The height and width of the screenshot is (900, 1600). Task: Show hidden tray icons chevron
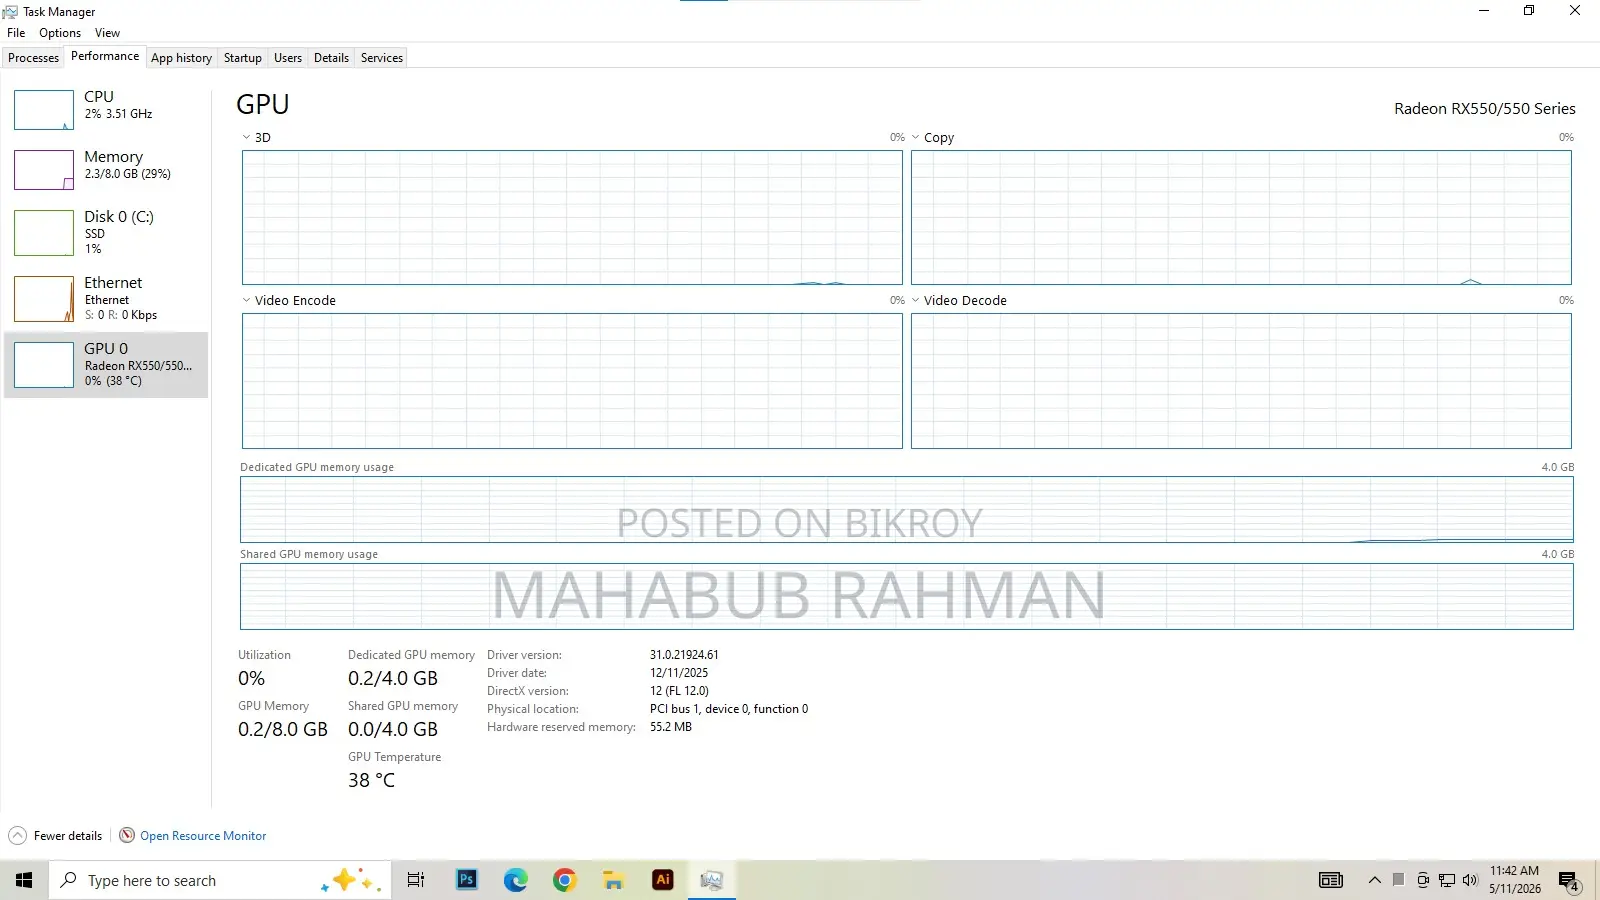[x=1375, y=880]
